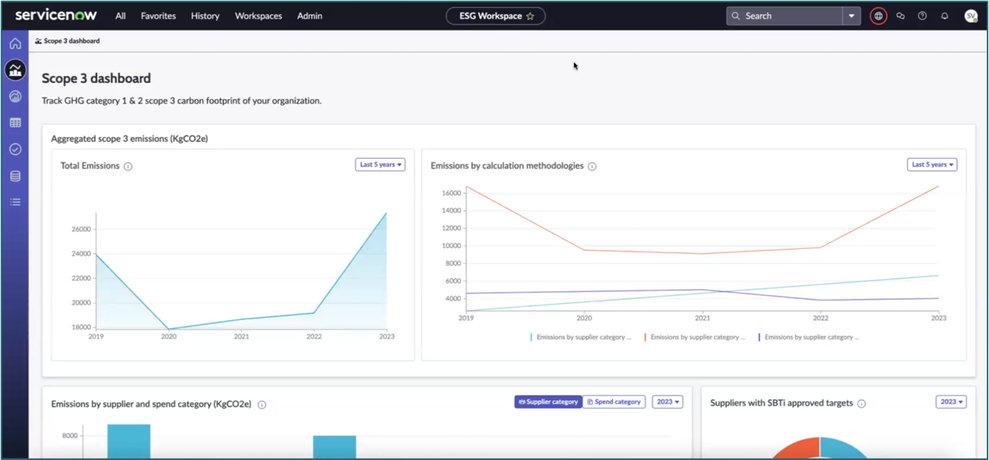Favorite ESG Workspace with star icon
This screenshot has height=460, width=989.
530,16
